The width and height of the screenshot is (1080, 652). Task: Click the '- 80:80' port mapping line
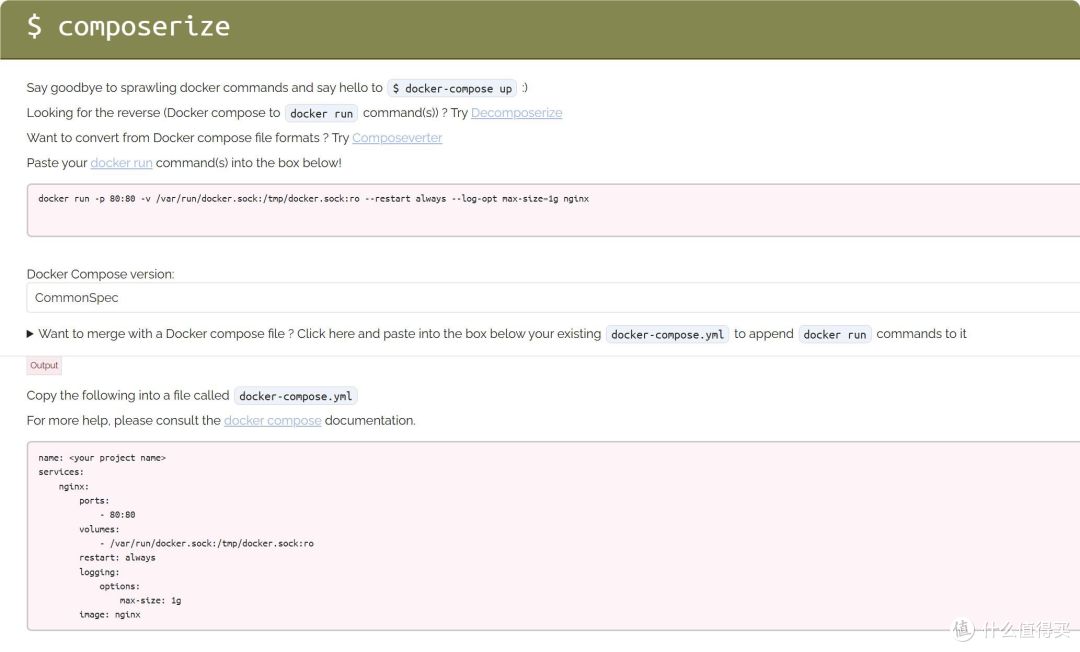(118, 515)
